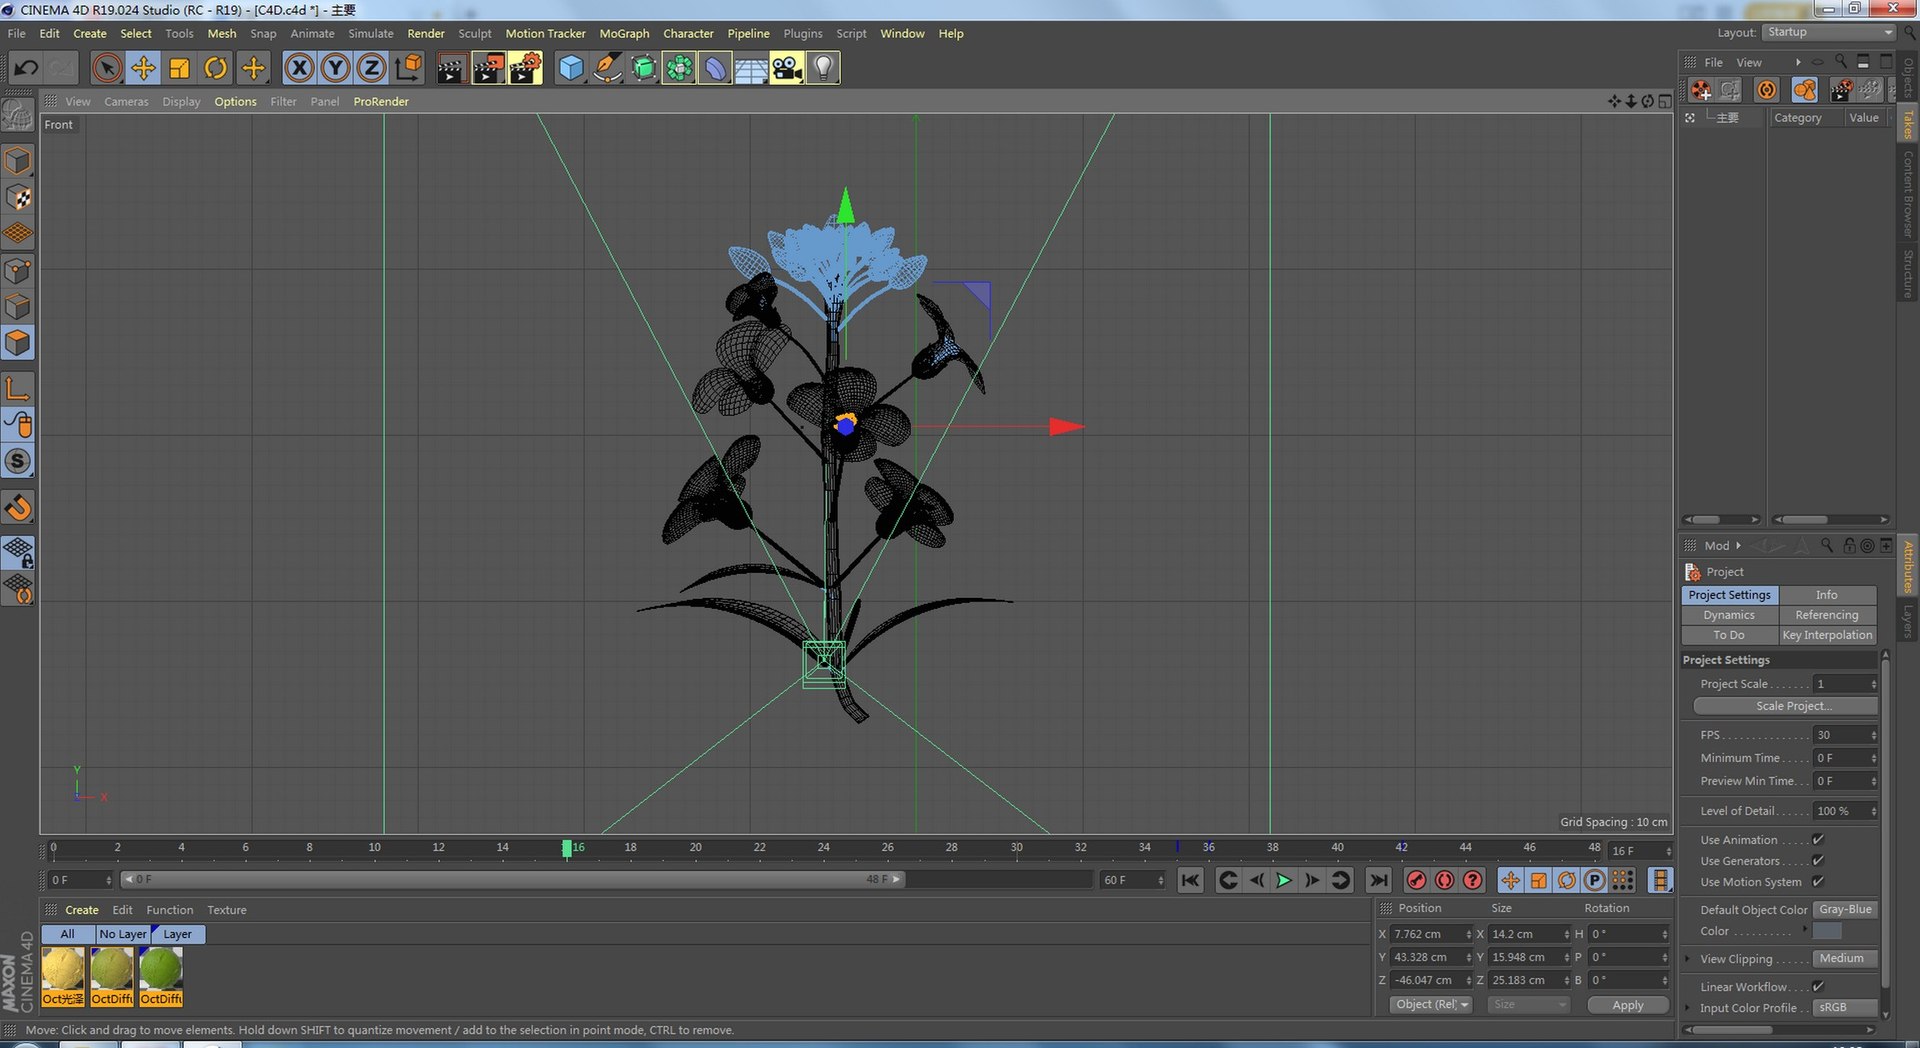Uncheck Use Animation checkbox
Viewport: 1920px width, 1048px height.
click(1818, 839)
